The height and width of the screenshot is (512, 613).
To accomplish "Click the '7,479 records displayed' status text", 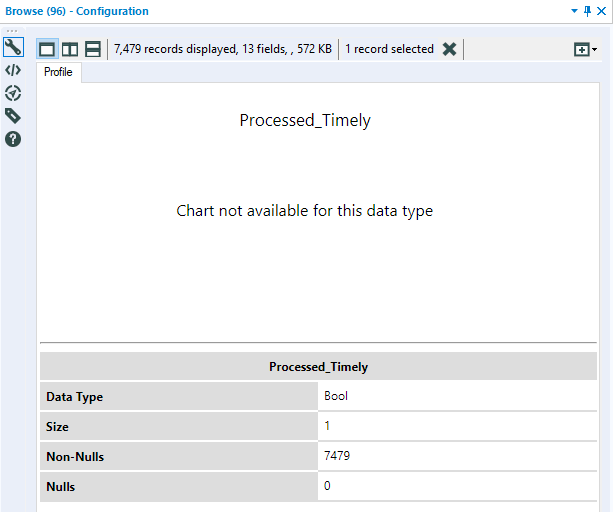I will point(223,49).
